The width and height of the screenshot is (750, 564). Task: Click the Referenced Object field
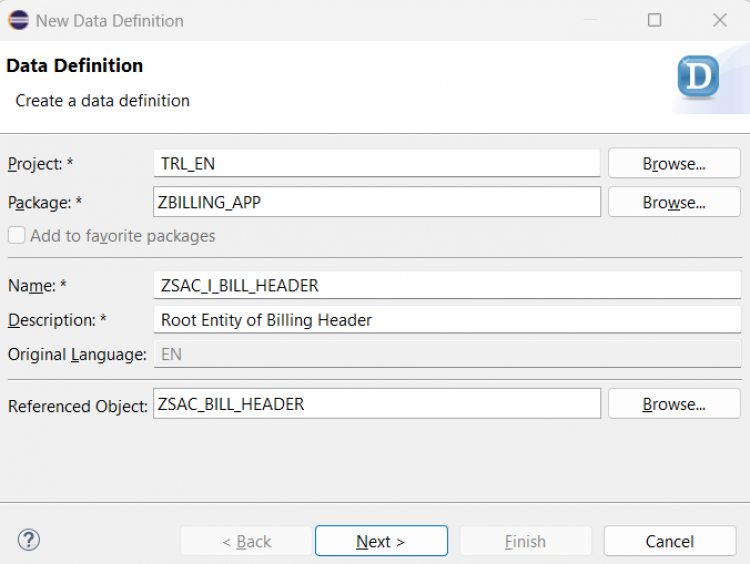click(376, 404)
